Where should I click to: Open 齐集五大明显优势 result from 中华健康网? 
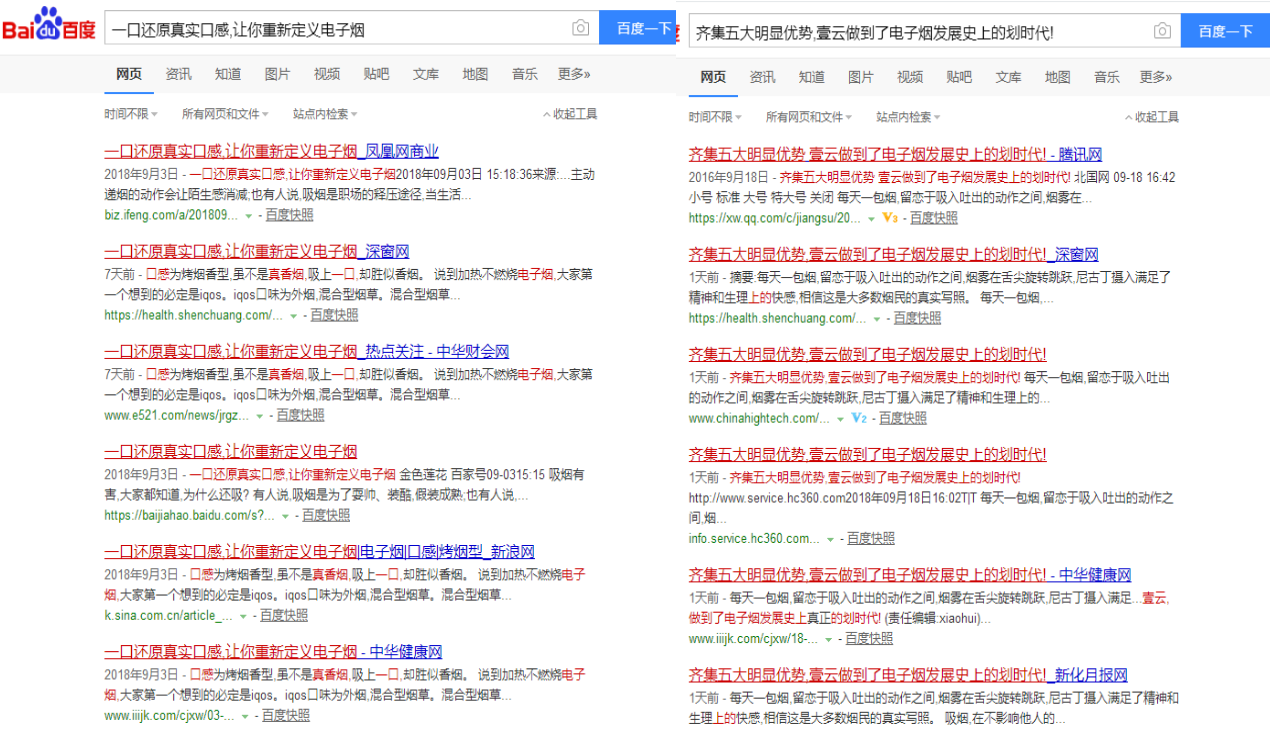[910, 575]
